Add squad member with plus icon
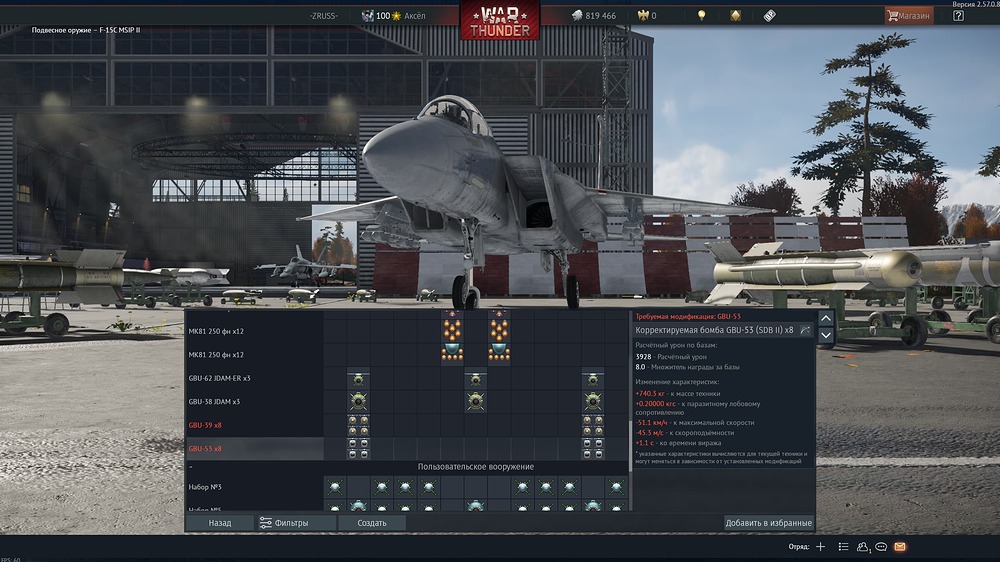1000x562 pixels. pos(820,547)
